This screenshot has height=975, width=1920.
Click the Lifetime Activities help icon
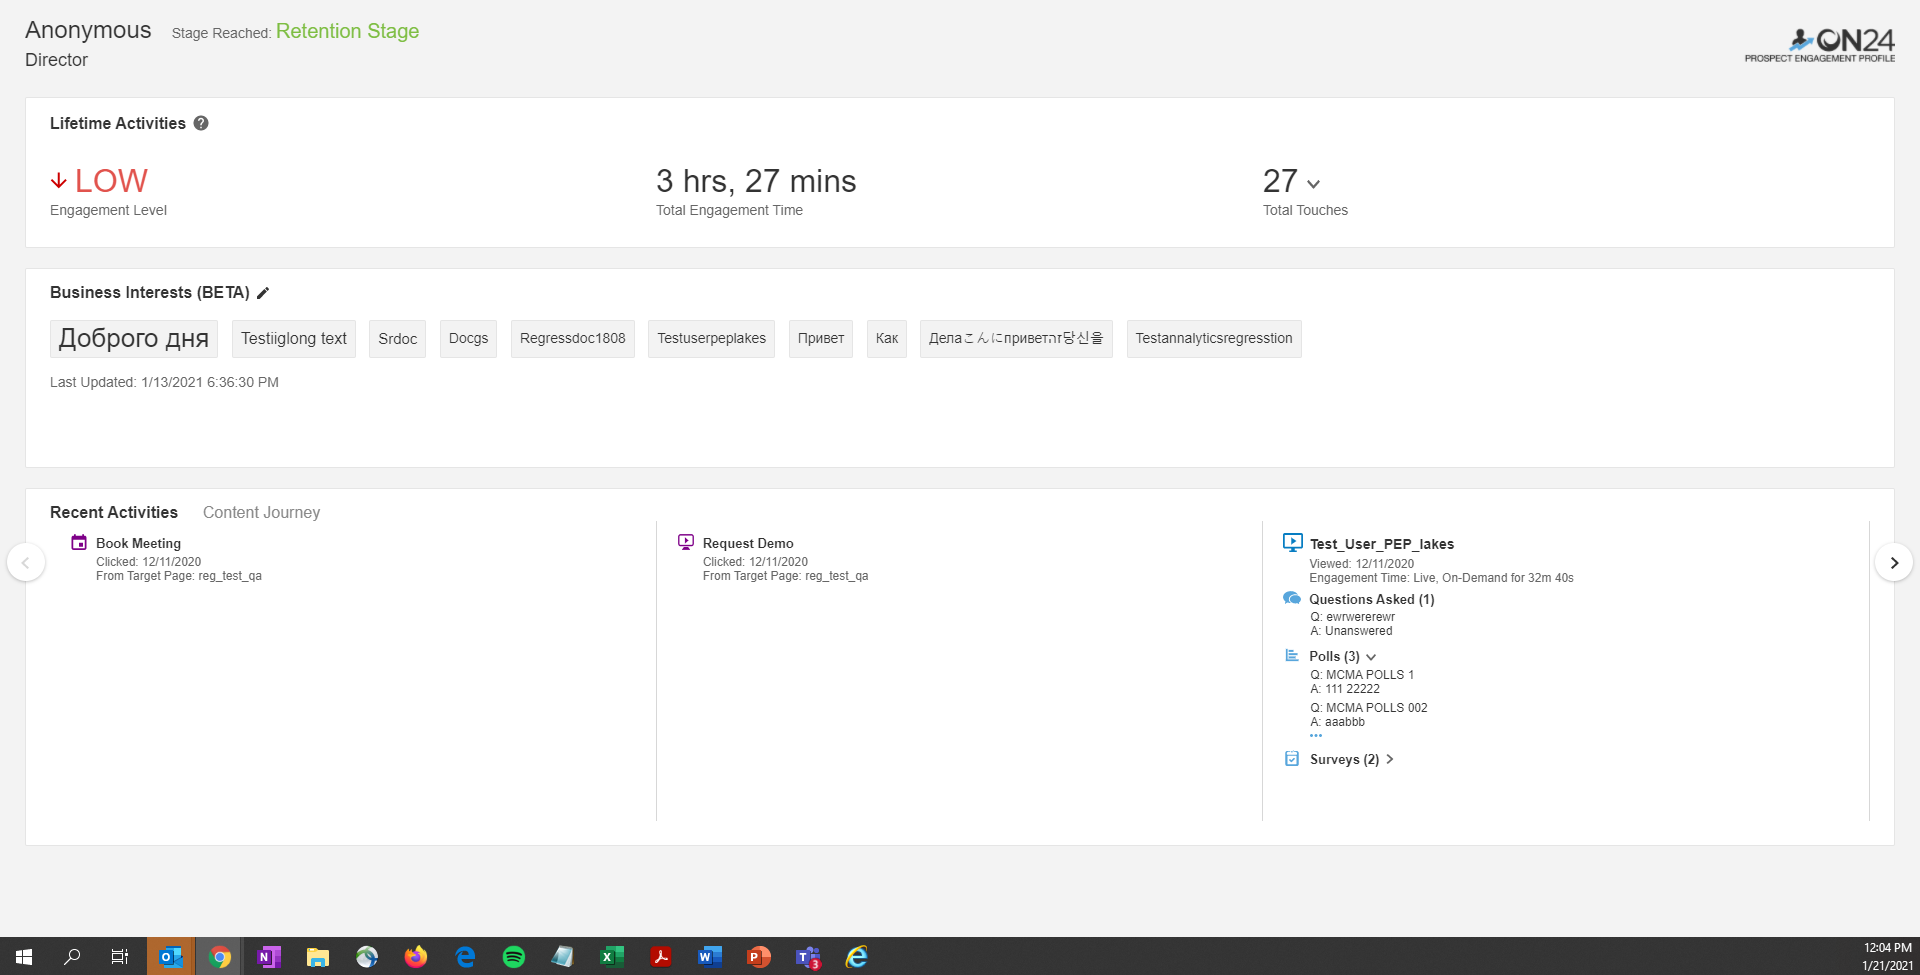click(201, 123)
